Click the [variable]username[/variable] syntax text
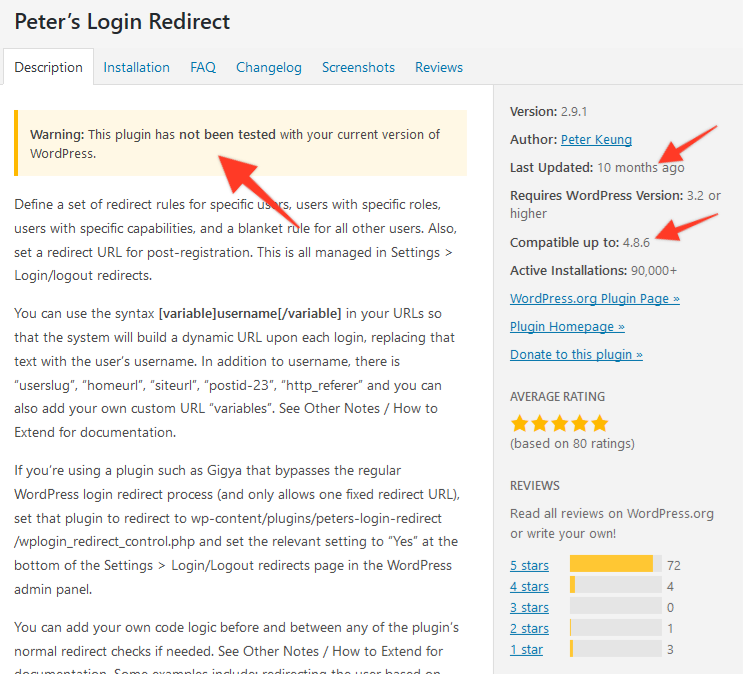The image size is (743, 674). [250, 313]
